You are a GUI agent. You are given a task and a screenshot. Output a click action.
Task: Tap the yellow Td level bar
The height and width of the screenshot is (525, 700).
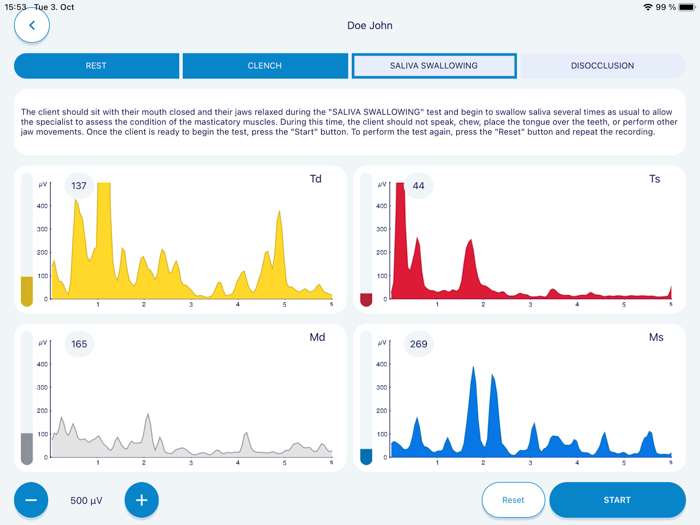pos(27,240)
